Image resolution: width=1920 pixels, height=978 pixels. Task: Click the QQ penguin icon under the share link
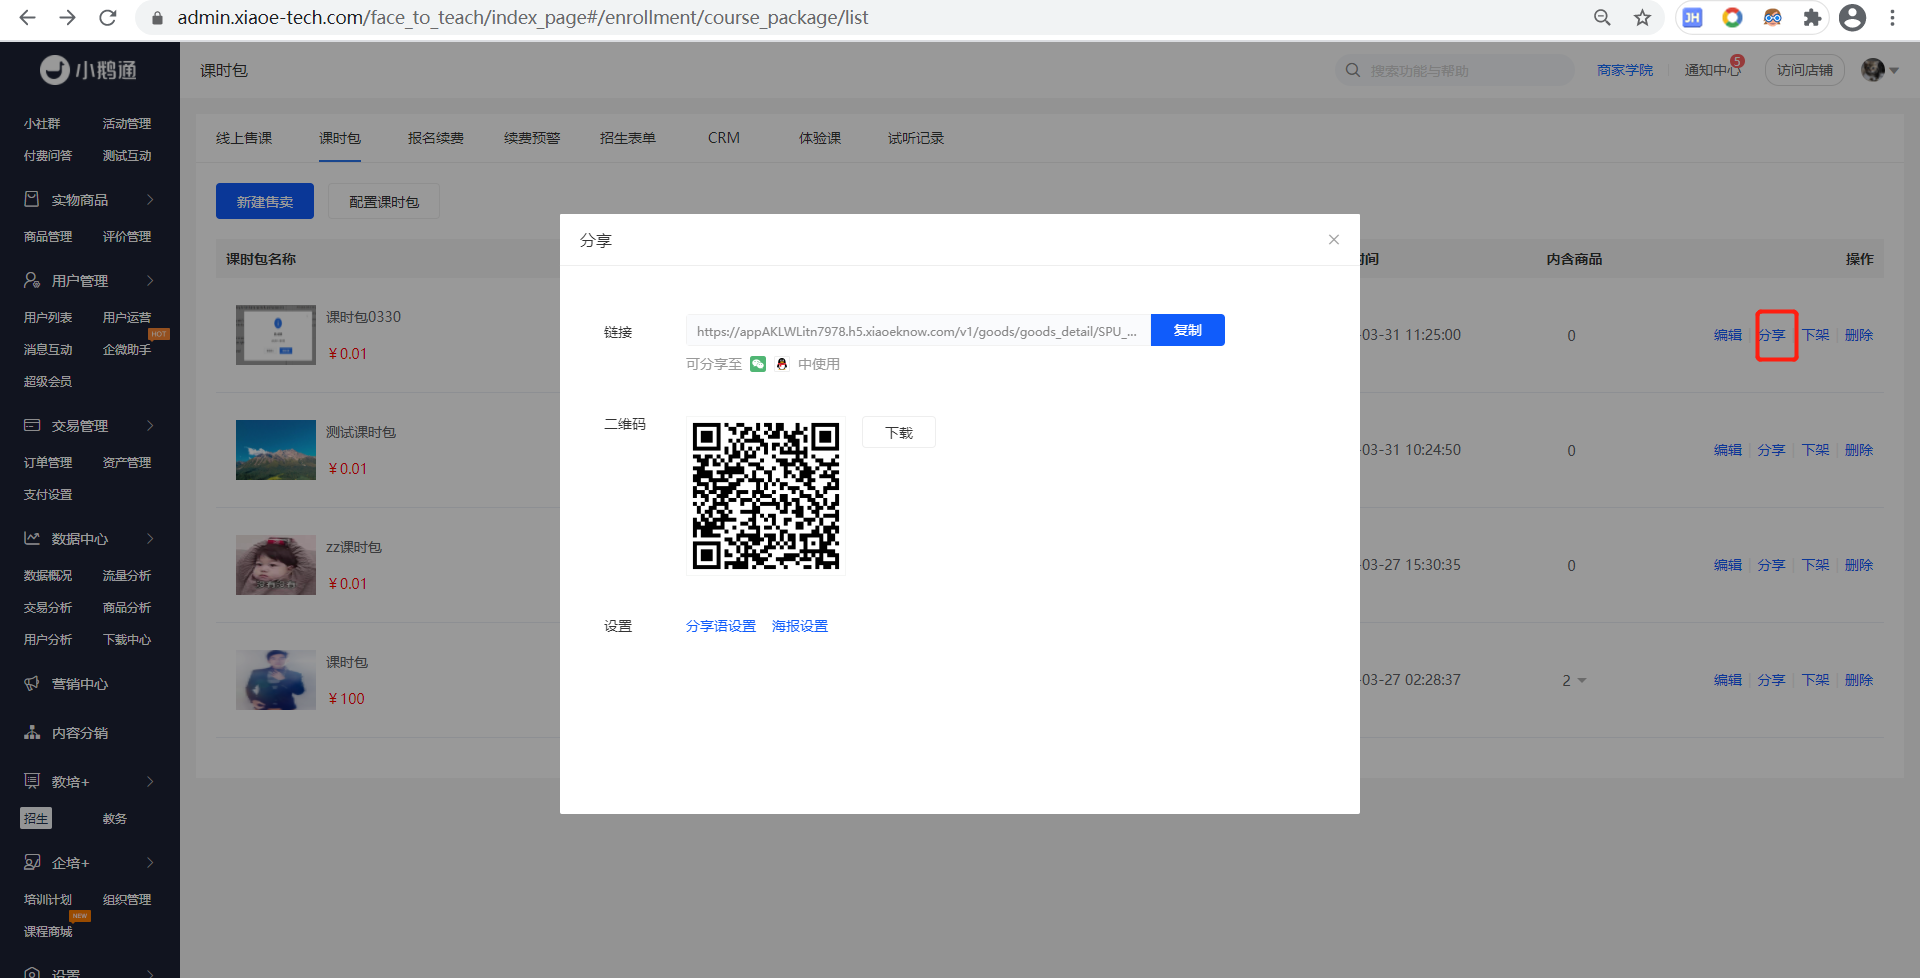pos(782,364)
